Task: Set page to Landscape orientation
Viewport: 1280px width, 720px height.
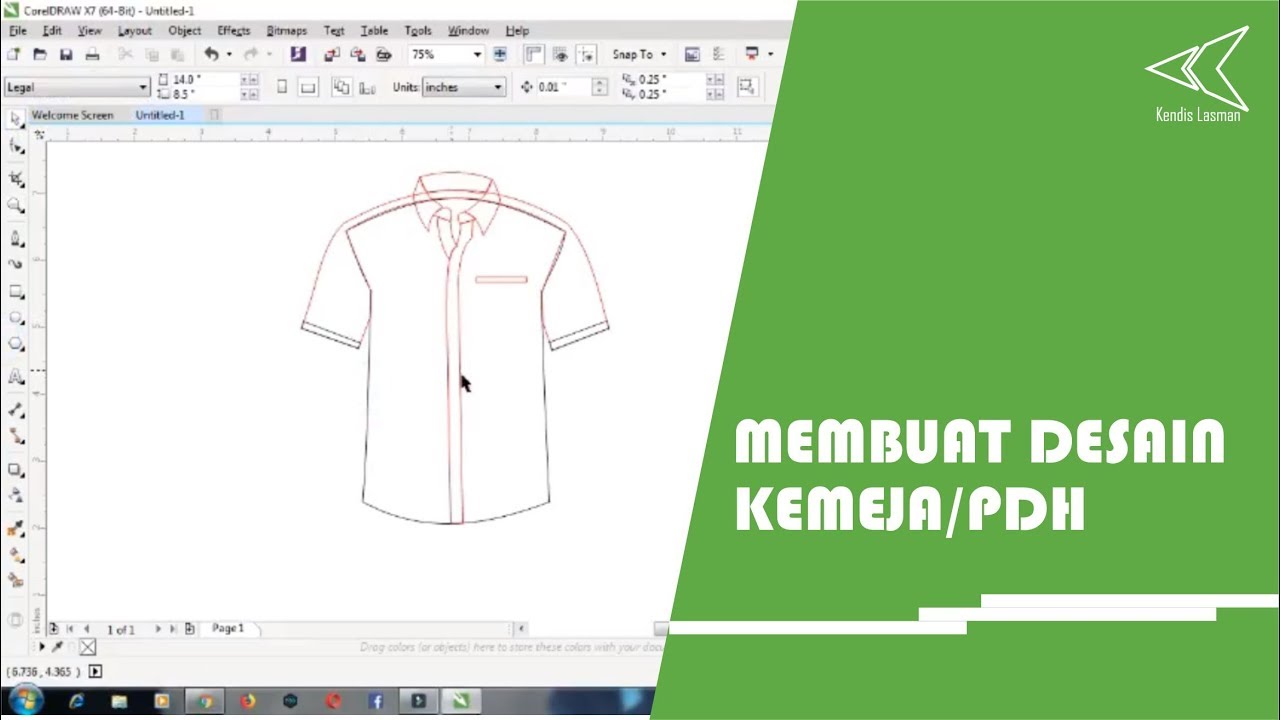Action: tap(308, 87)
